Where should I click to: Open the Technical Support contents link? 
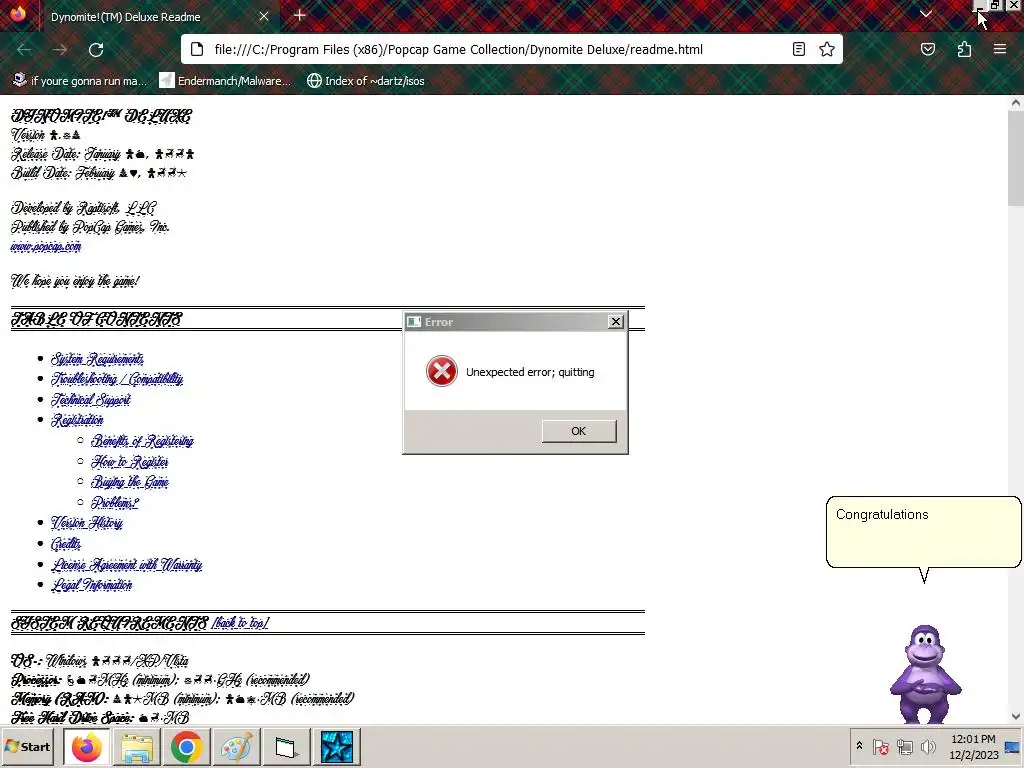tap(91, 400)
